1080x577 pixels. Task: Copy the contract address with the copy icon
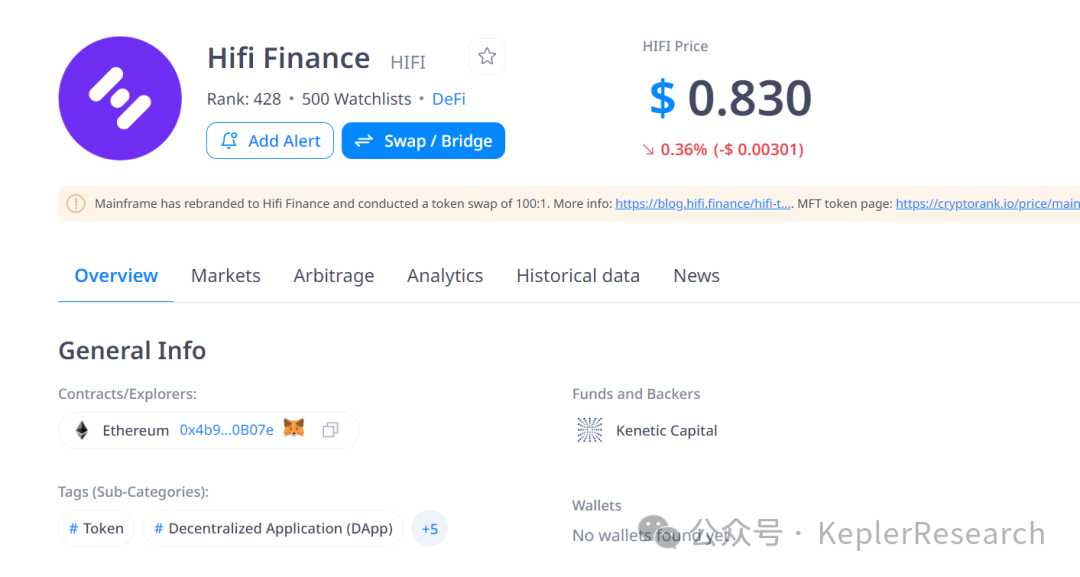coord(330,430)
